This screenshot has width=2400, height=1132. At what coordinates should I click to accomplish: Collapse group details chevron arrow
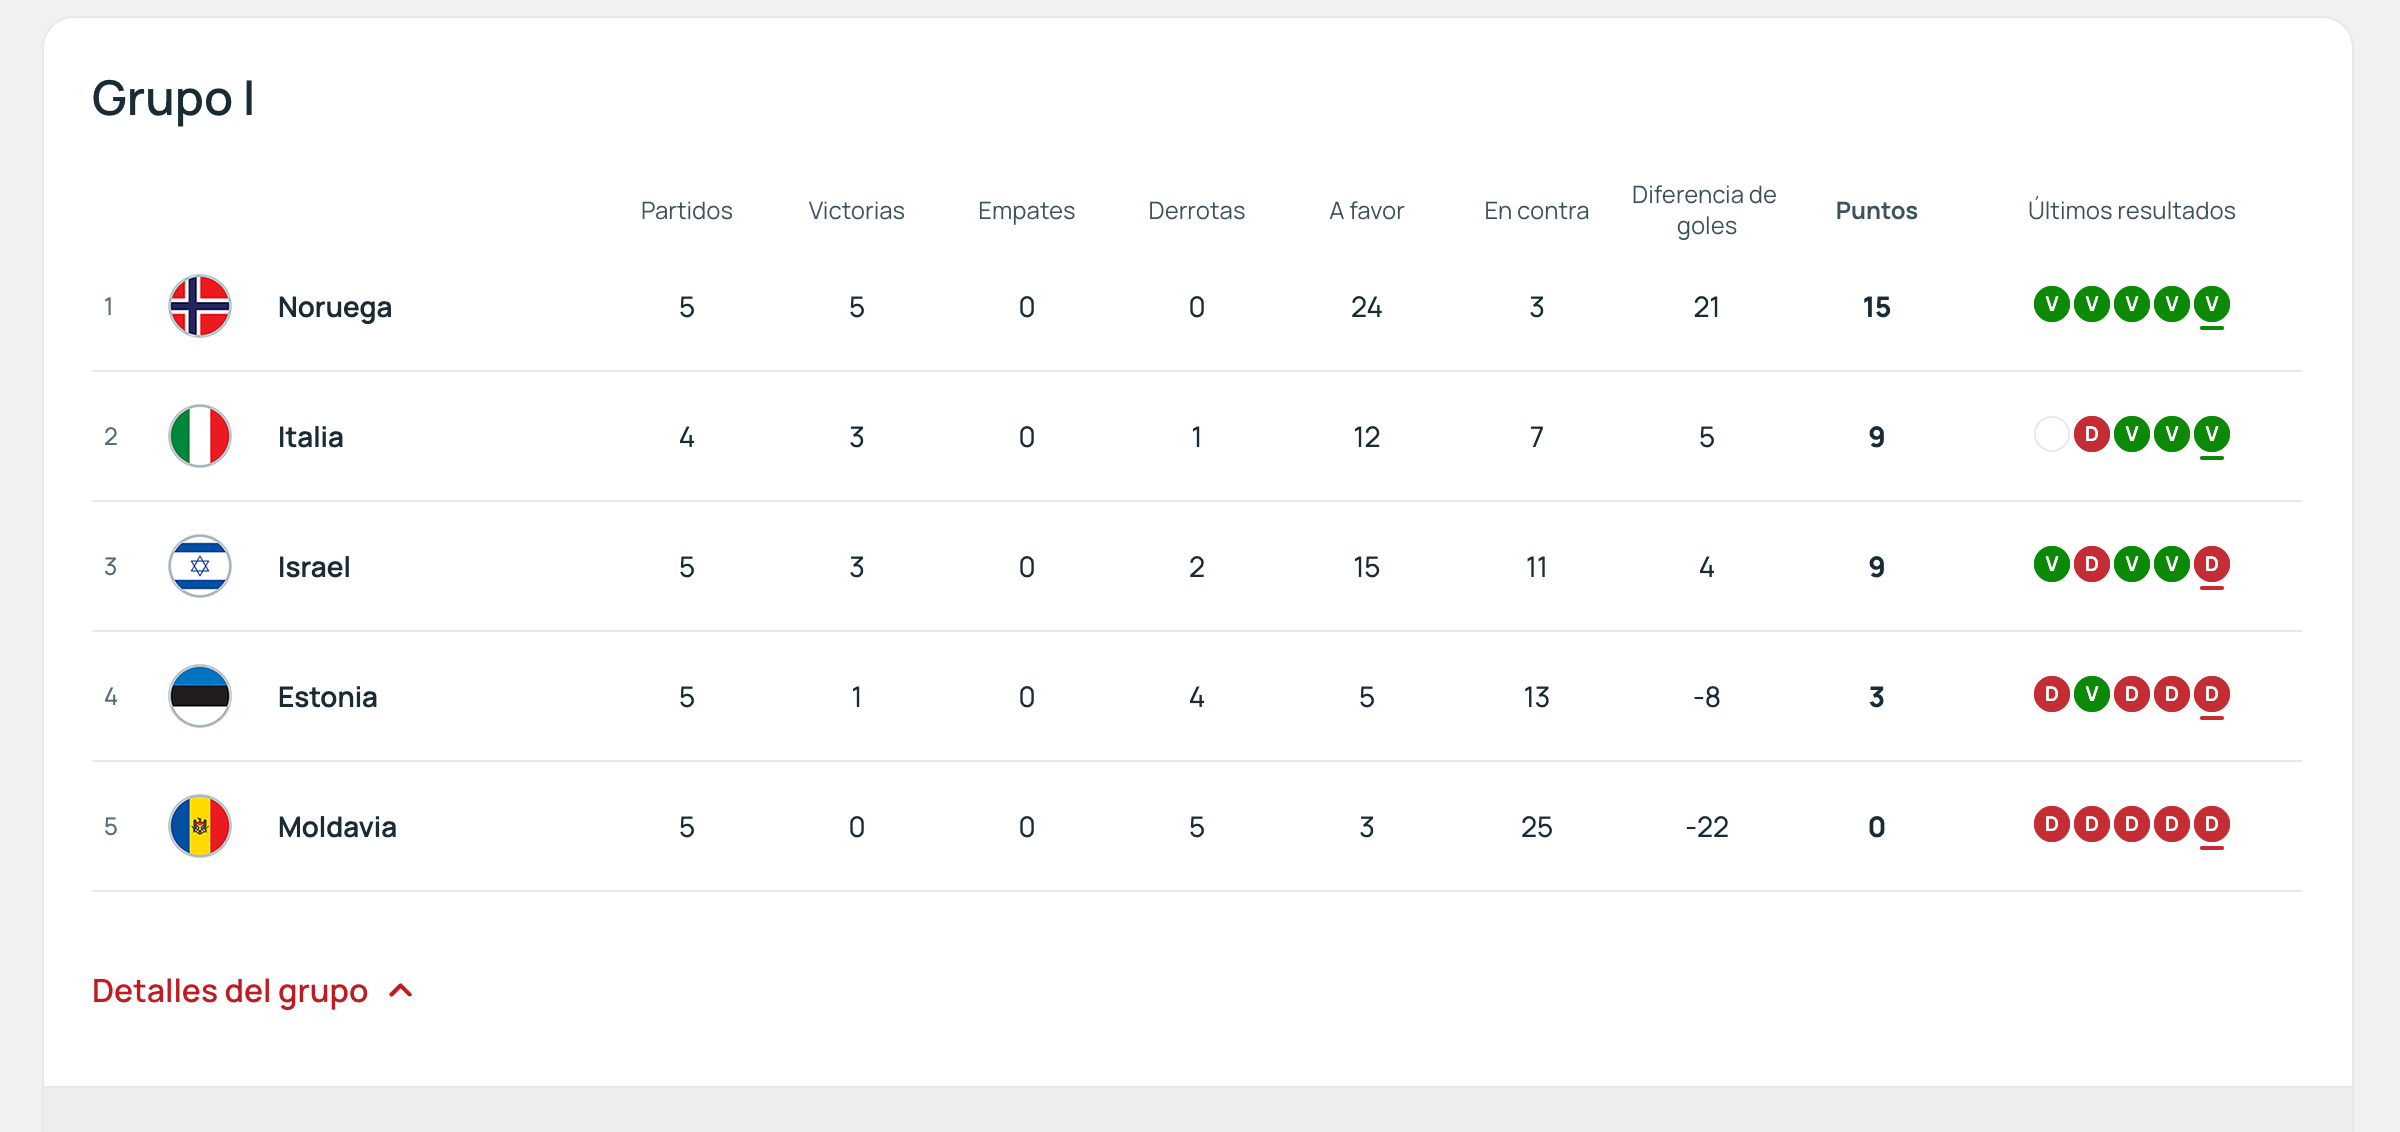tap(401, 991)
